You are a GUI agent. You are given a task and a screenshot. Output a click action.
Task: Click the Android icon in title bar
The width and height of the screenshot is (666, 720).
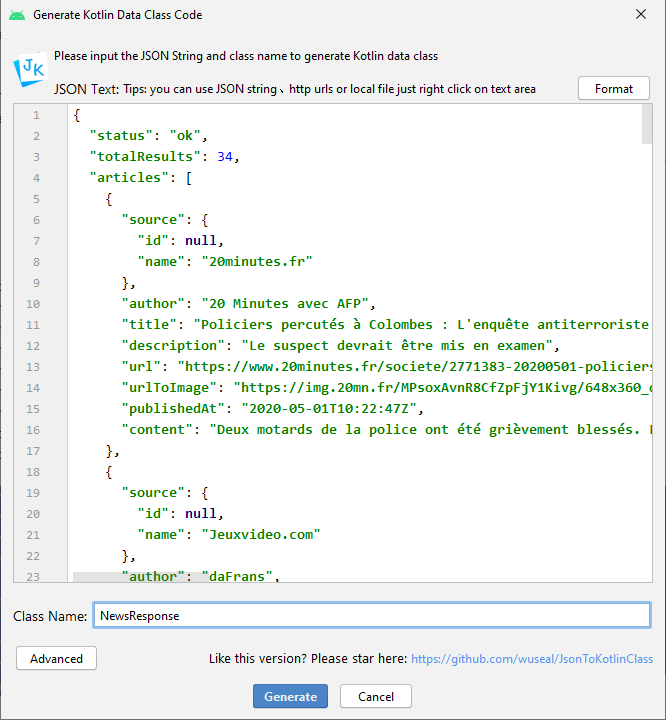point(17,15)
